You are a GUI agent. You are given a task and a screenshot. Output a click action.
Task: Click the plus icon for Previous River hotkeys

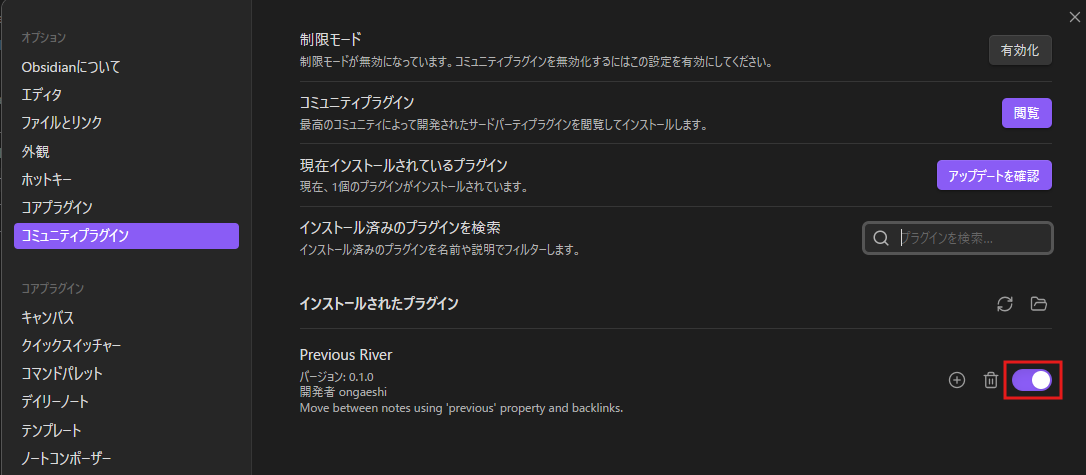click(x=956, y=380)
